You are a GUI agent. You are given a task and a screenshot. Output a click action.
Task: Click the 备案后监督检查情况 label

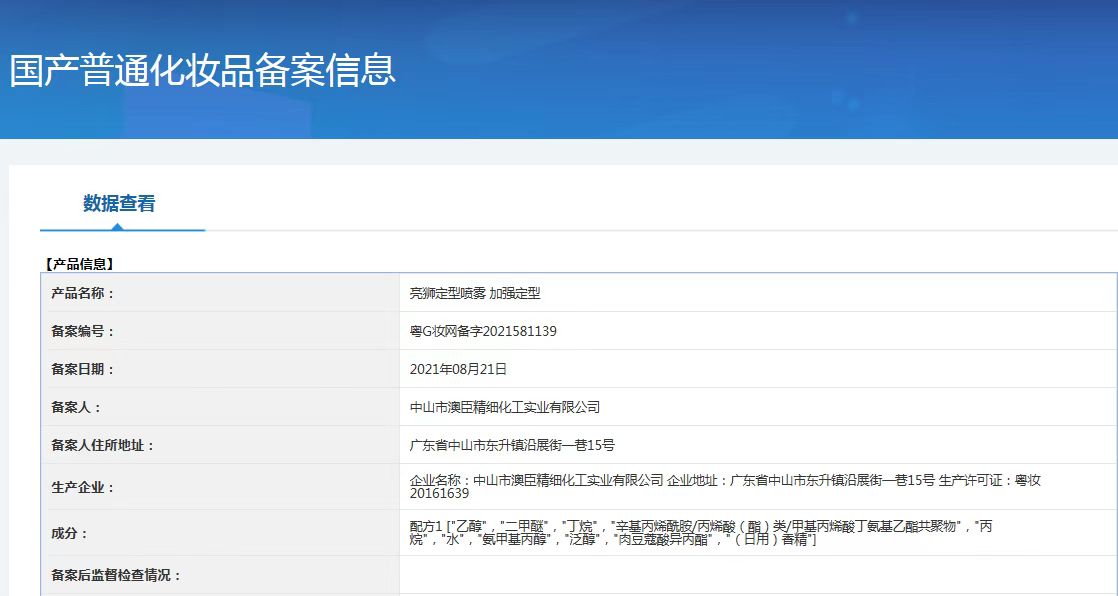click(x=116, y=575)
